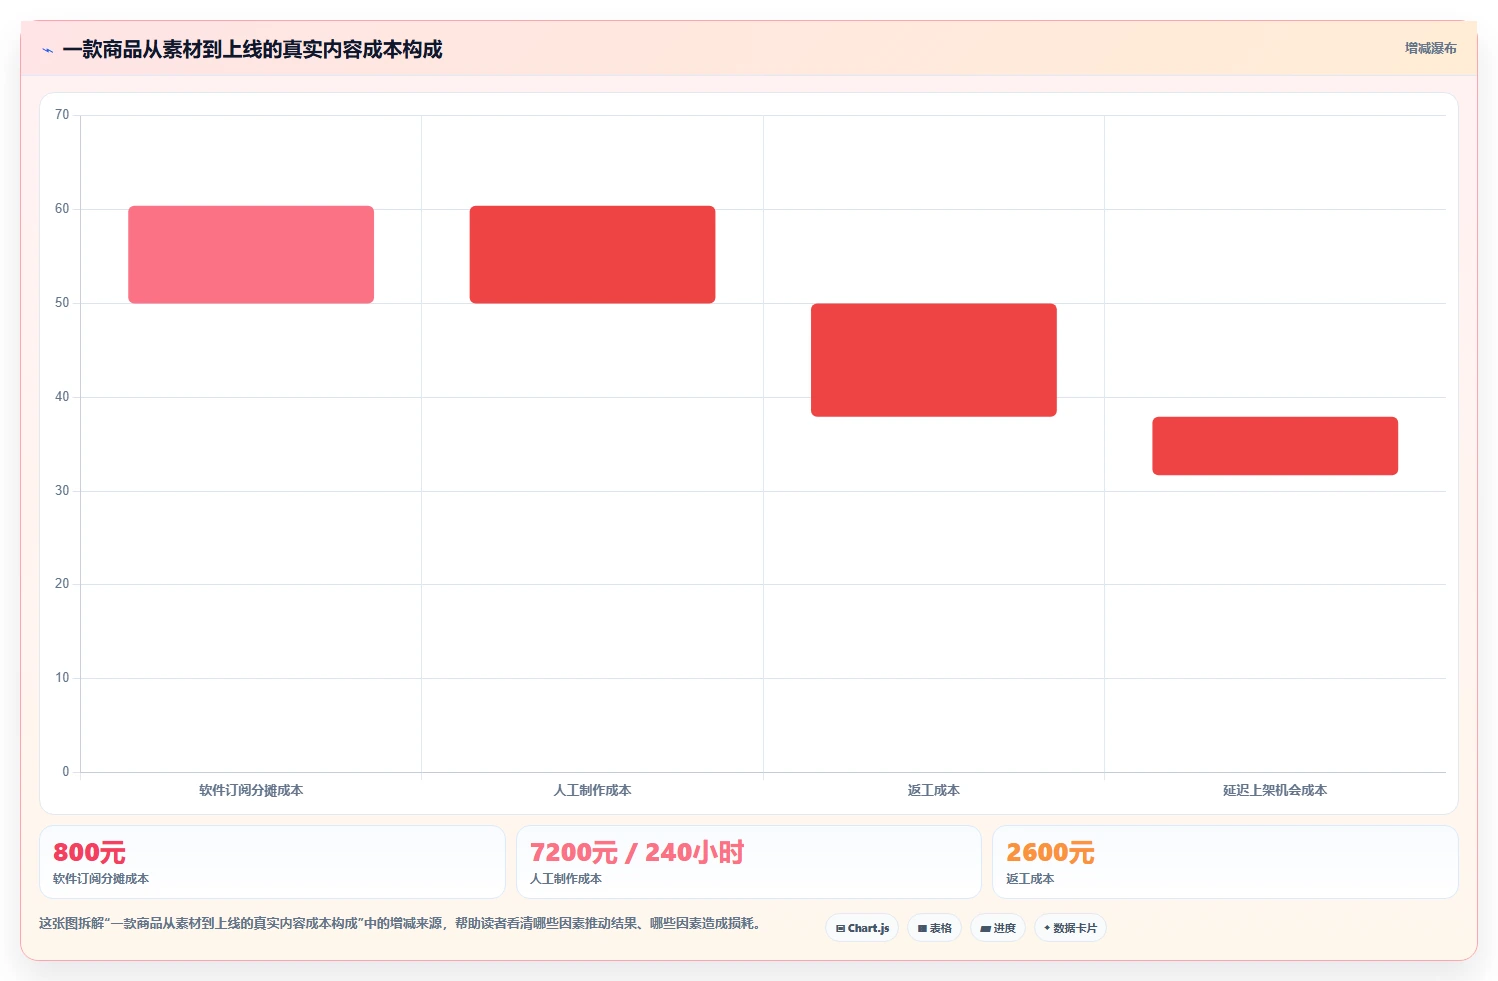The image size is (1498, 981).
Task: Click the 数据卡片 tag chip
Action: [1070, 928]
